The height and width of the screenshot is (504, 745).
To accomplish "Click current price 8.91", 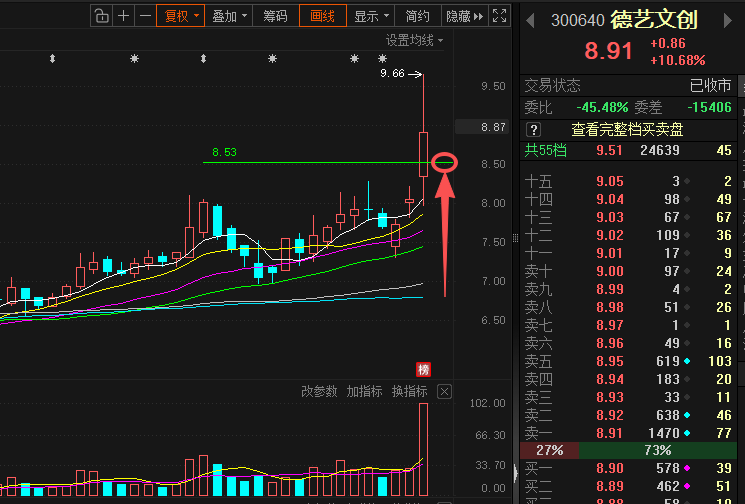I will click(x=609, y=51).
